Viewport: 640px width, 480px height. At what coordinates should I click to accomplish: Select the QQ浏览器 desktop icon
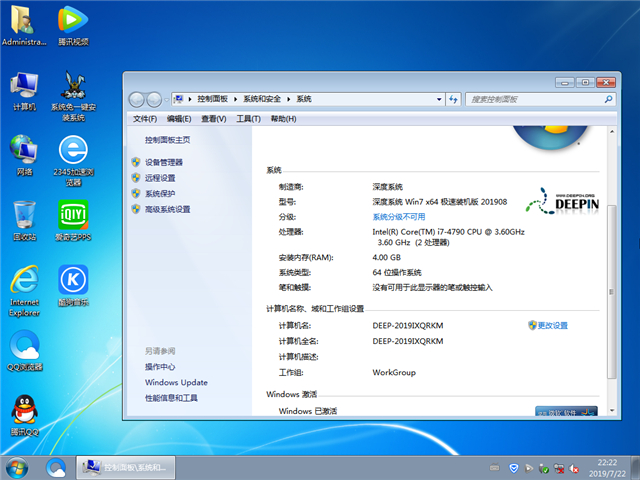click(x=24, y=350)
